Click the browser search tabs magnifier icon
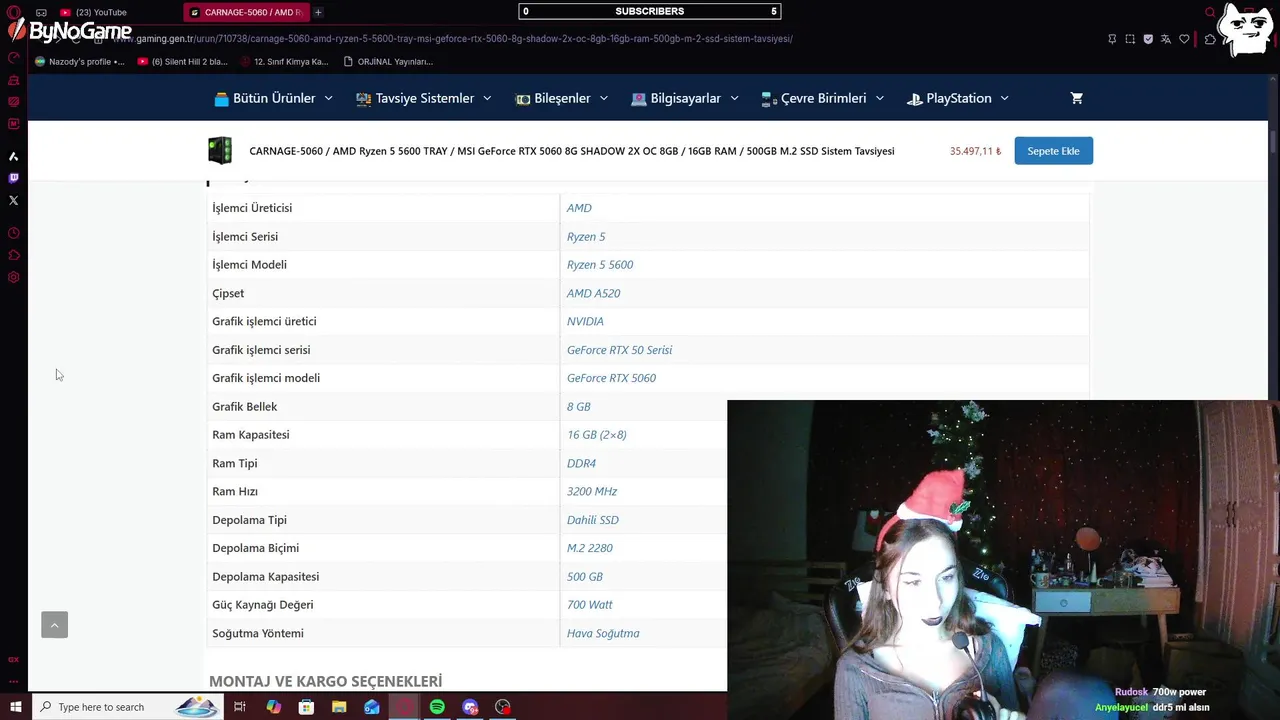 coord(1210,13)
